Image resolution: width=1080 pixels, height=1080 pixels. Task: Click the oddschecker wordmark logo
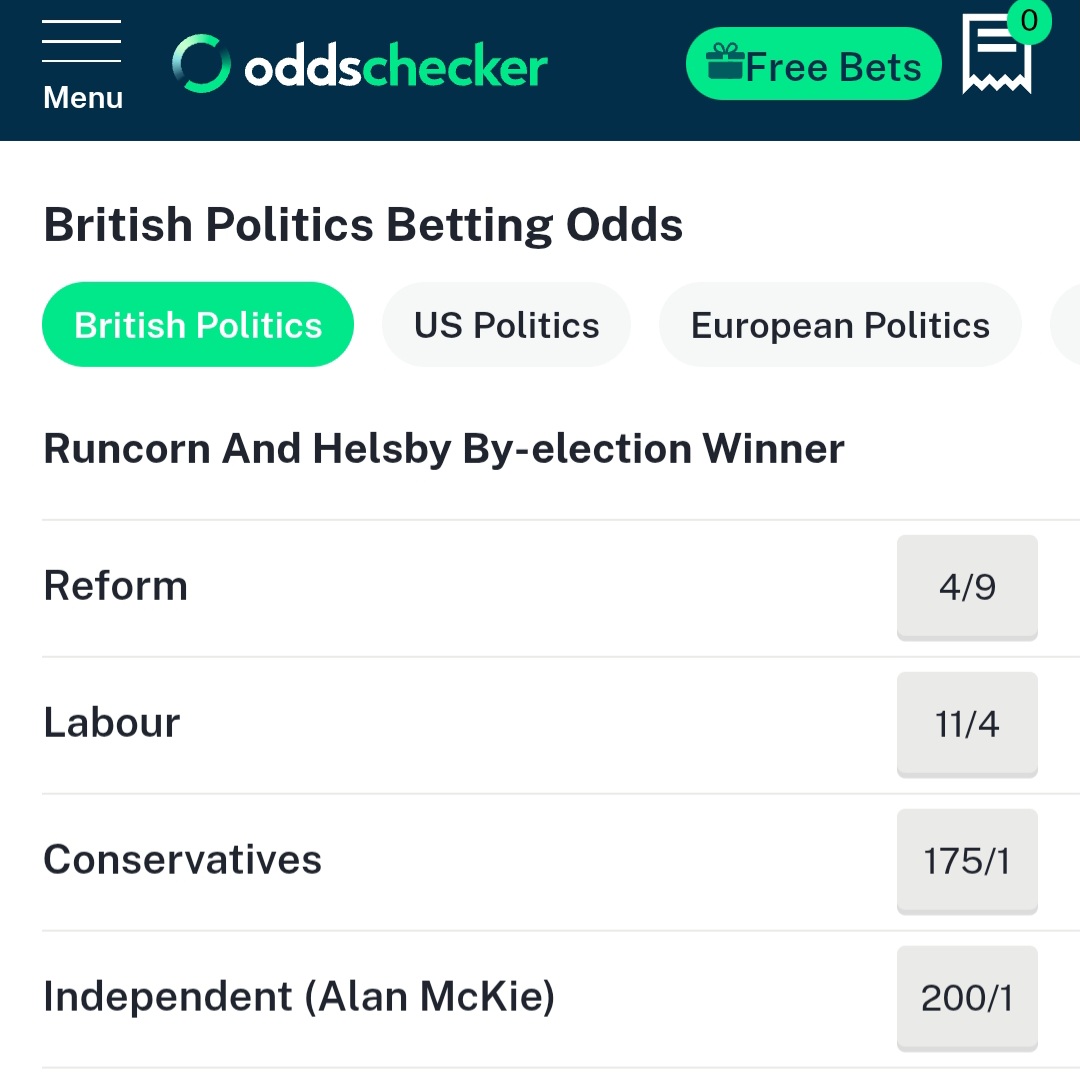[x=396, y=65]
